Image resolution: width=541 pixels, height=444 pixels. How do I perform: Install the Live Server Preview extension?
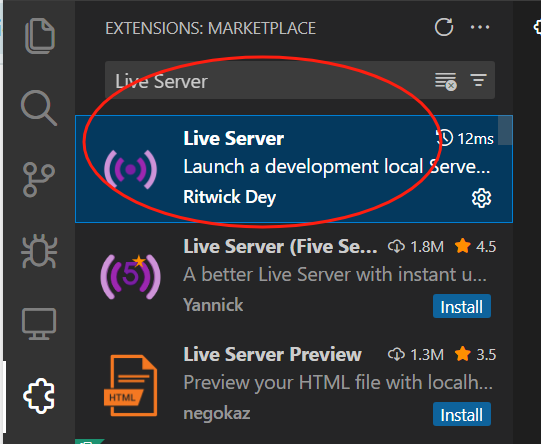point(462,414)
